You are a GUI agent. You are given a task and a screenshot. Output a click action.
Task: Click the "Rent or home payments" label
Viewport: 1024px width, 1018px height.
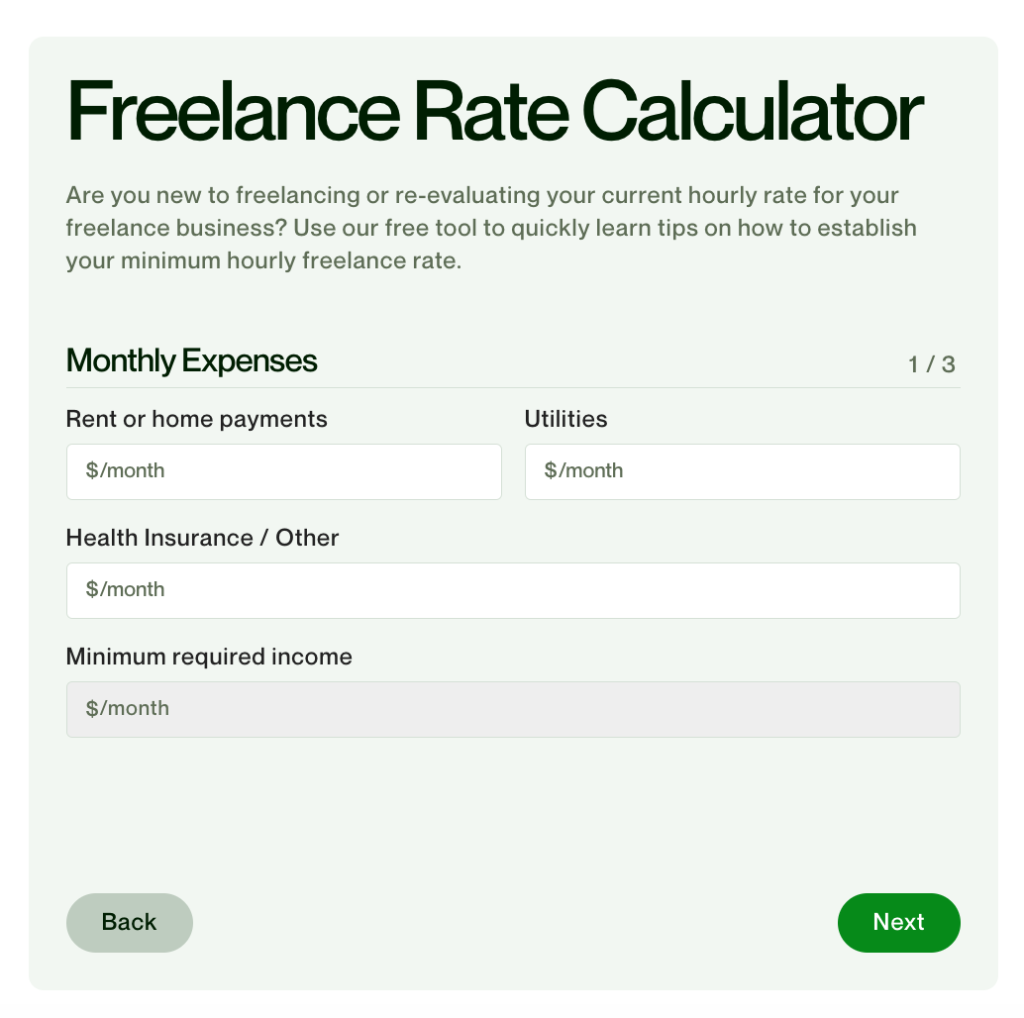[x=196, y=419]
